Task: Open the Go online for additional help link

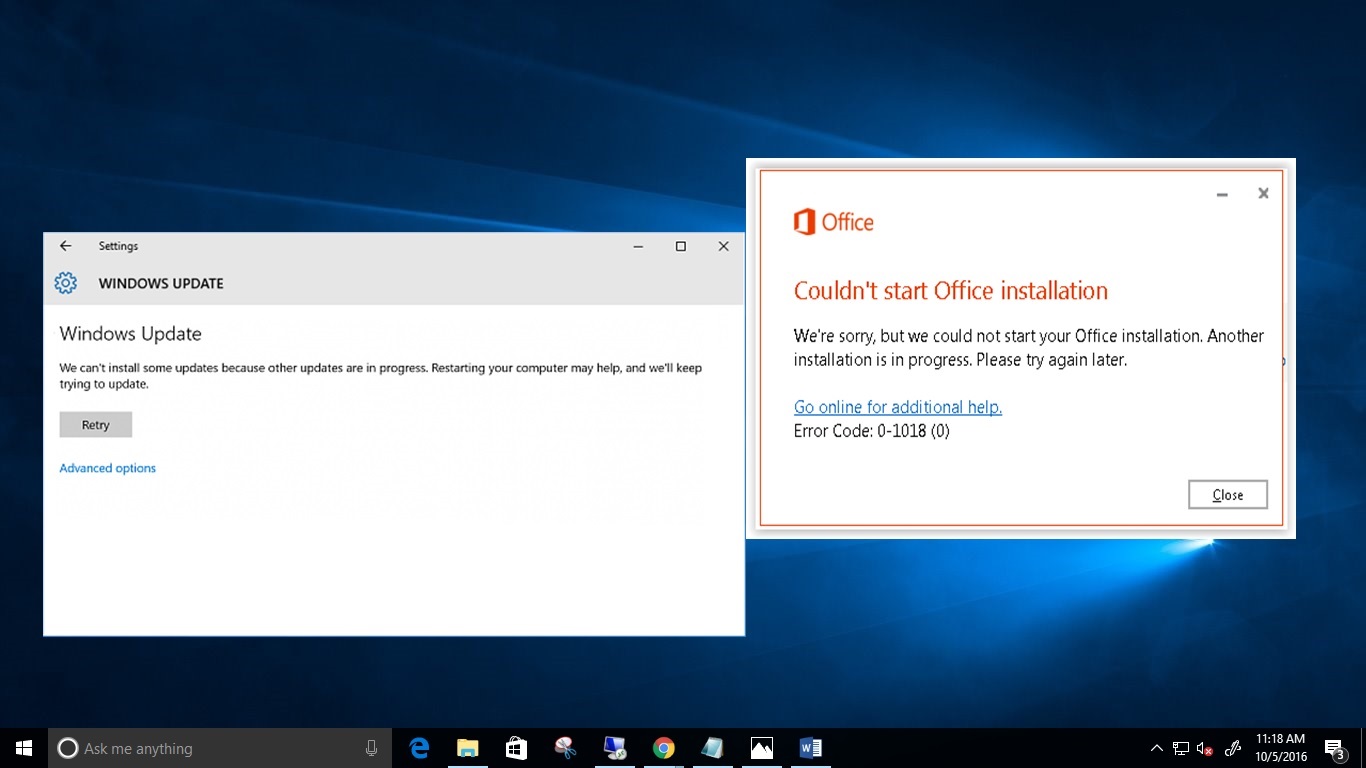Action: (898, 407)
